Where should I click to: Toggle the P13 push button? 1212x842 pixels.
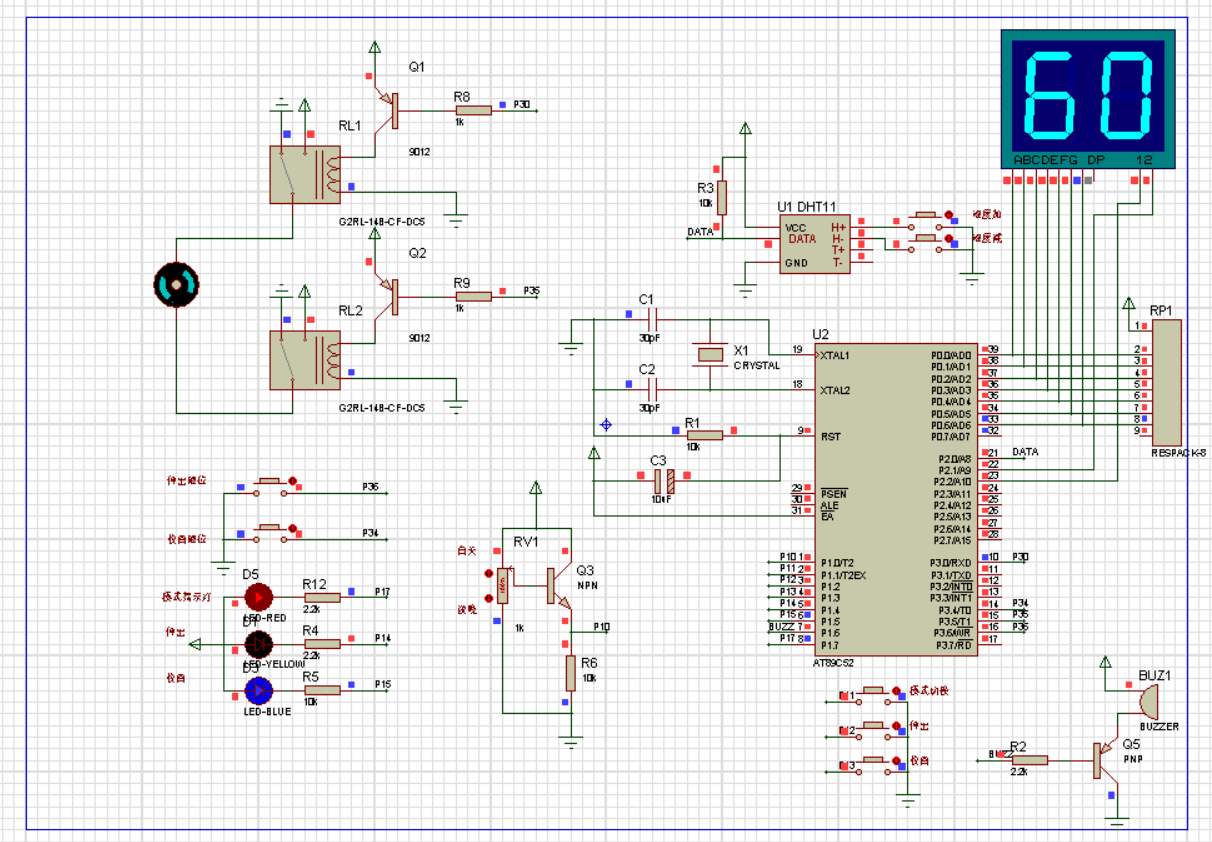click(874, 766)
